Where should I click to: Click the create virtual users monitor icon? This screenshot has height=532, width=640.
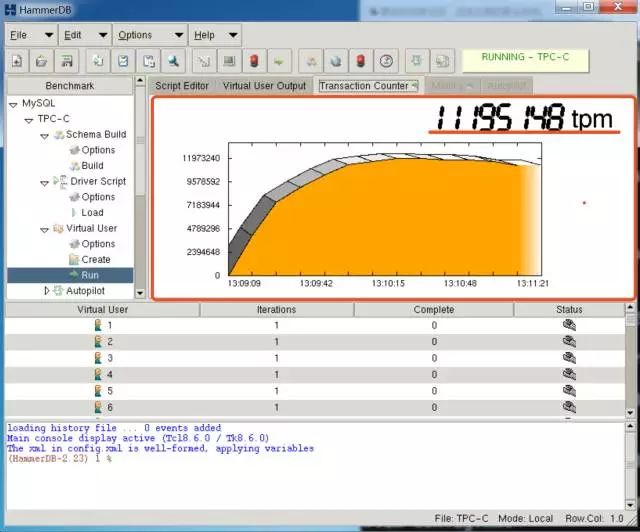pos(229,61)
